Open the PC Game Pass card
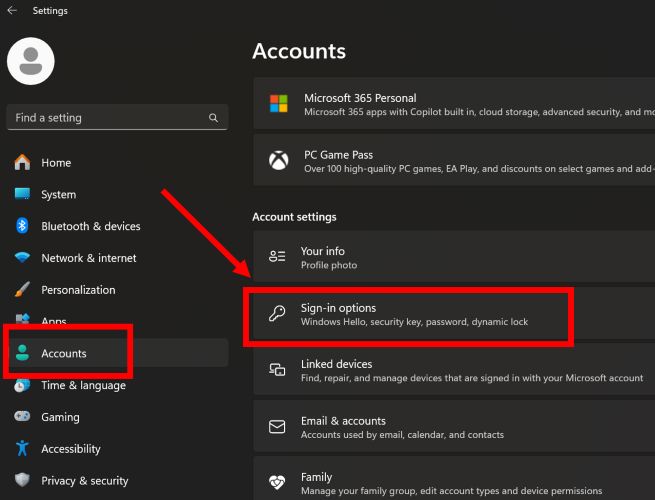The height and width of the screenshot is (500, 655). (x=452, y=162)
